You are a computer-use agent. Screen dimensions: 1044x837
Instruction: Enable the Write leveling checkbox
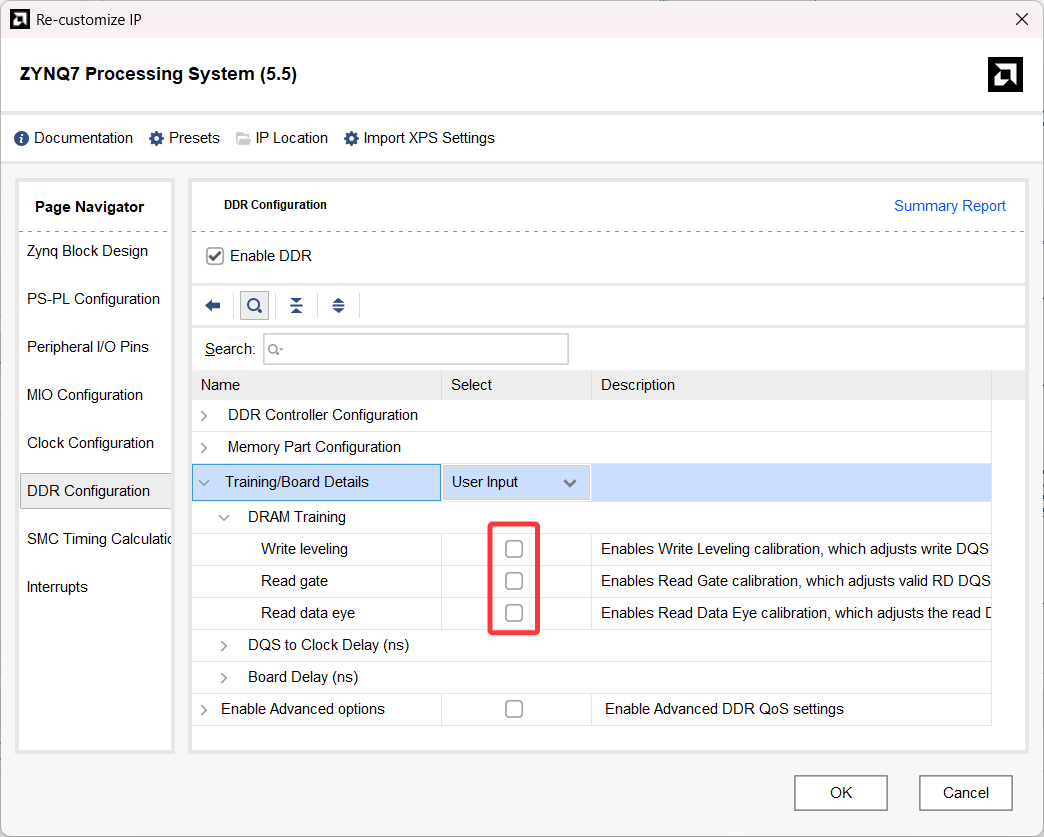point(514,549)
